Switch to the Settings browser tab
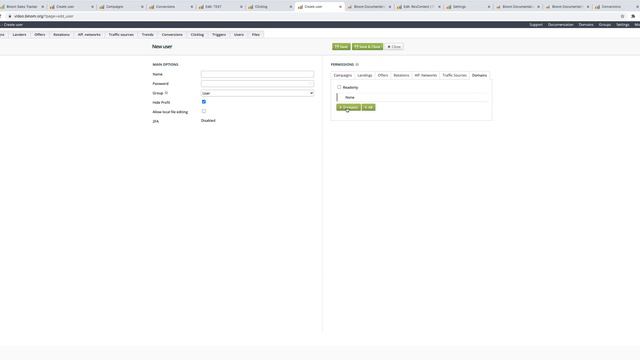This screenshot has height=360, width=640. pyautogui.click(x=468, y=7)
